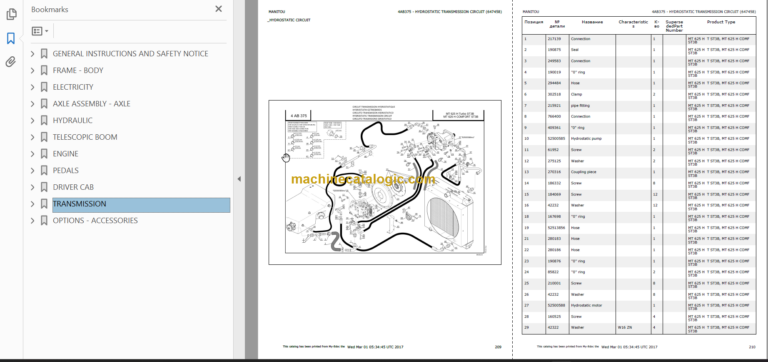Click part number 52513856
This screenshot has width=768, height=362.
pos(556,228)
